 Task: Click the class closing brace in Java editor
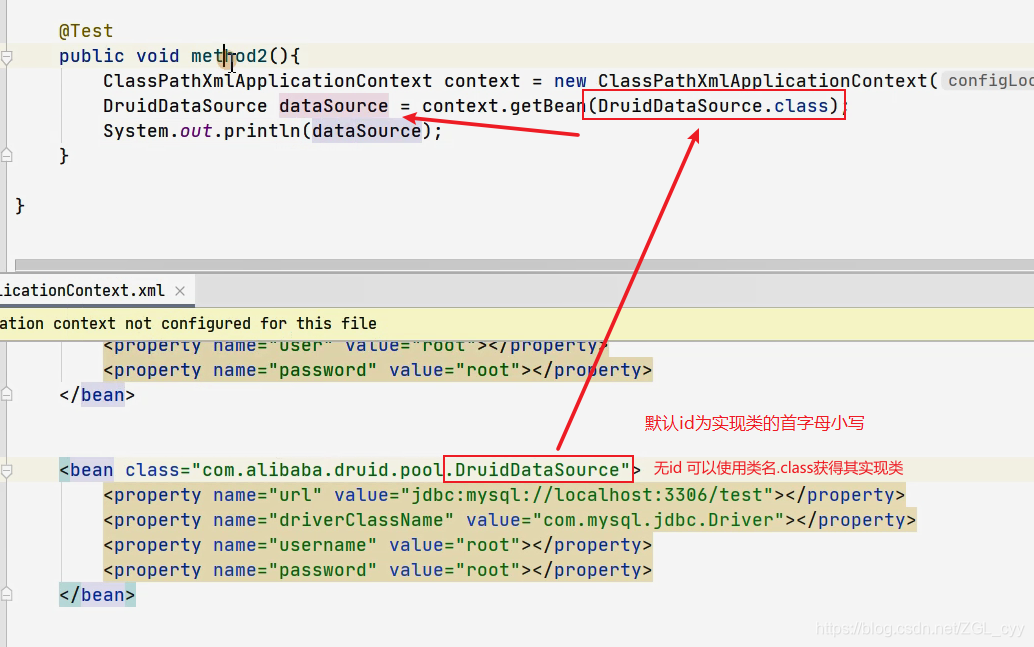20,206
